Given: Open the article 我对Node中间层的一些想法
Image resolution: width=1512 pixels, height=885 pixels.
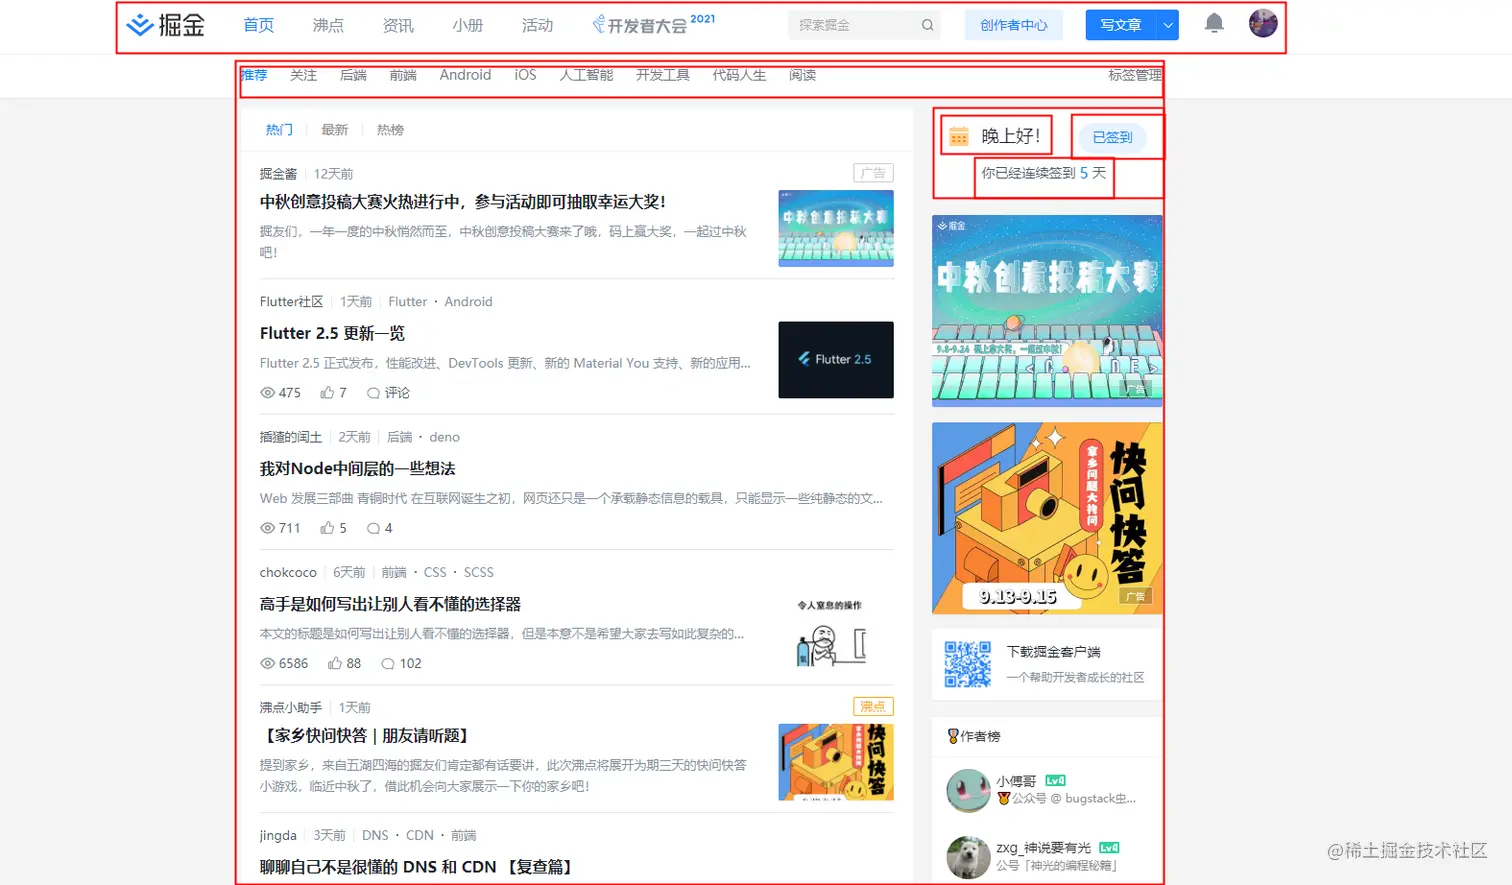Looking at the screenshot, I should point(357,468).
